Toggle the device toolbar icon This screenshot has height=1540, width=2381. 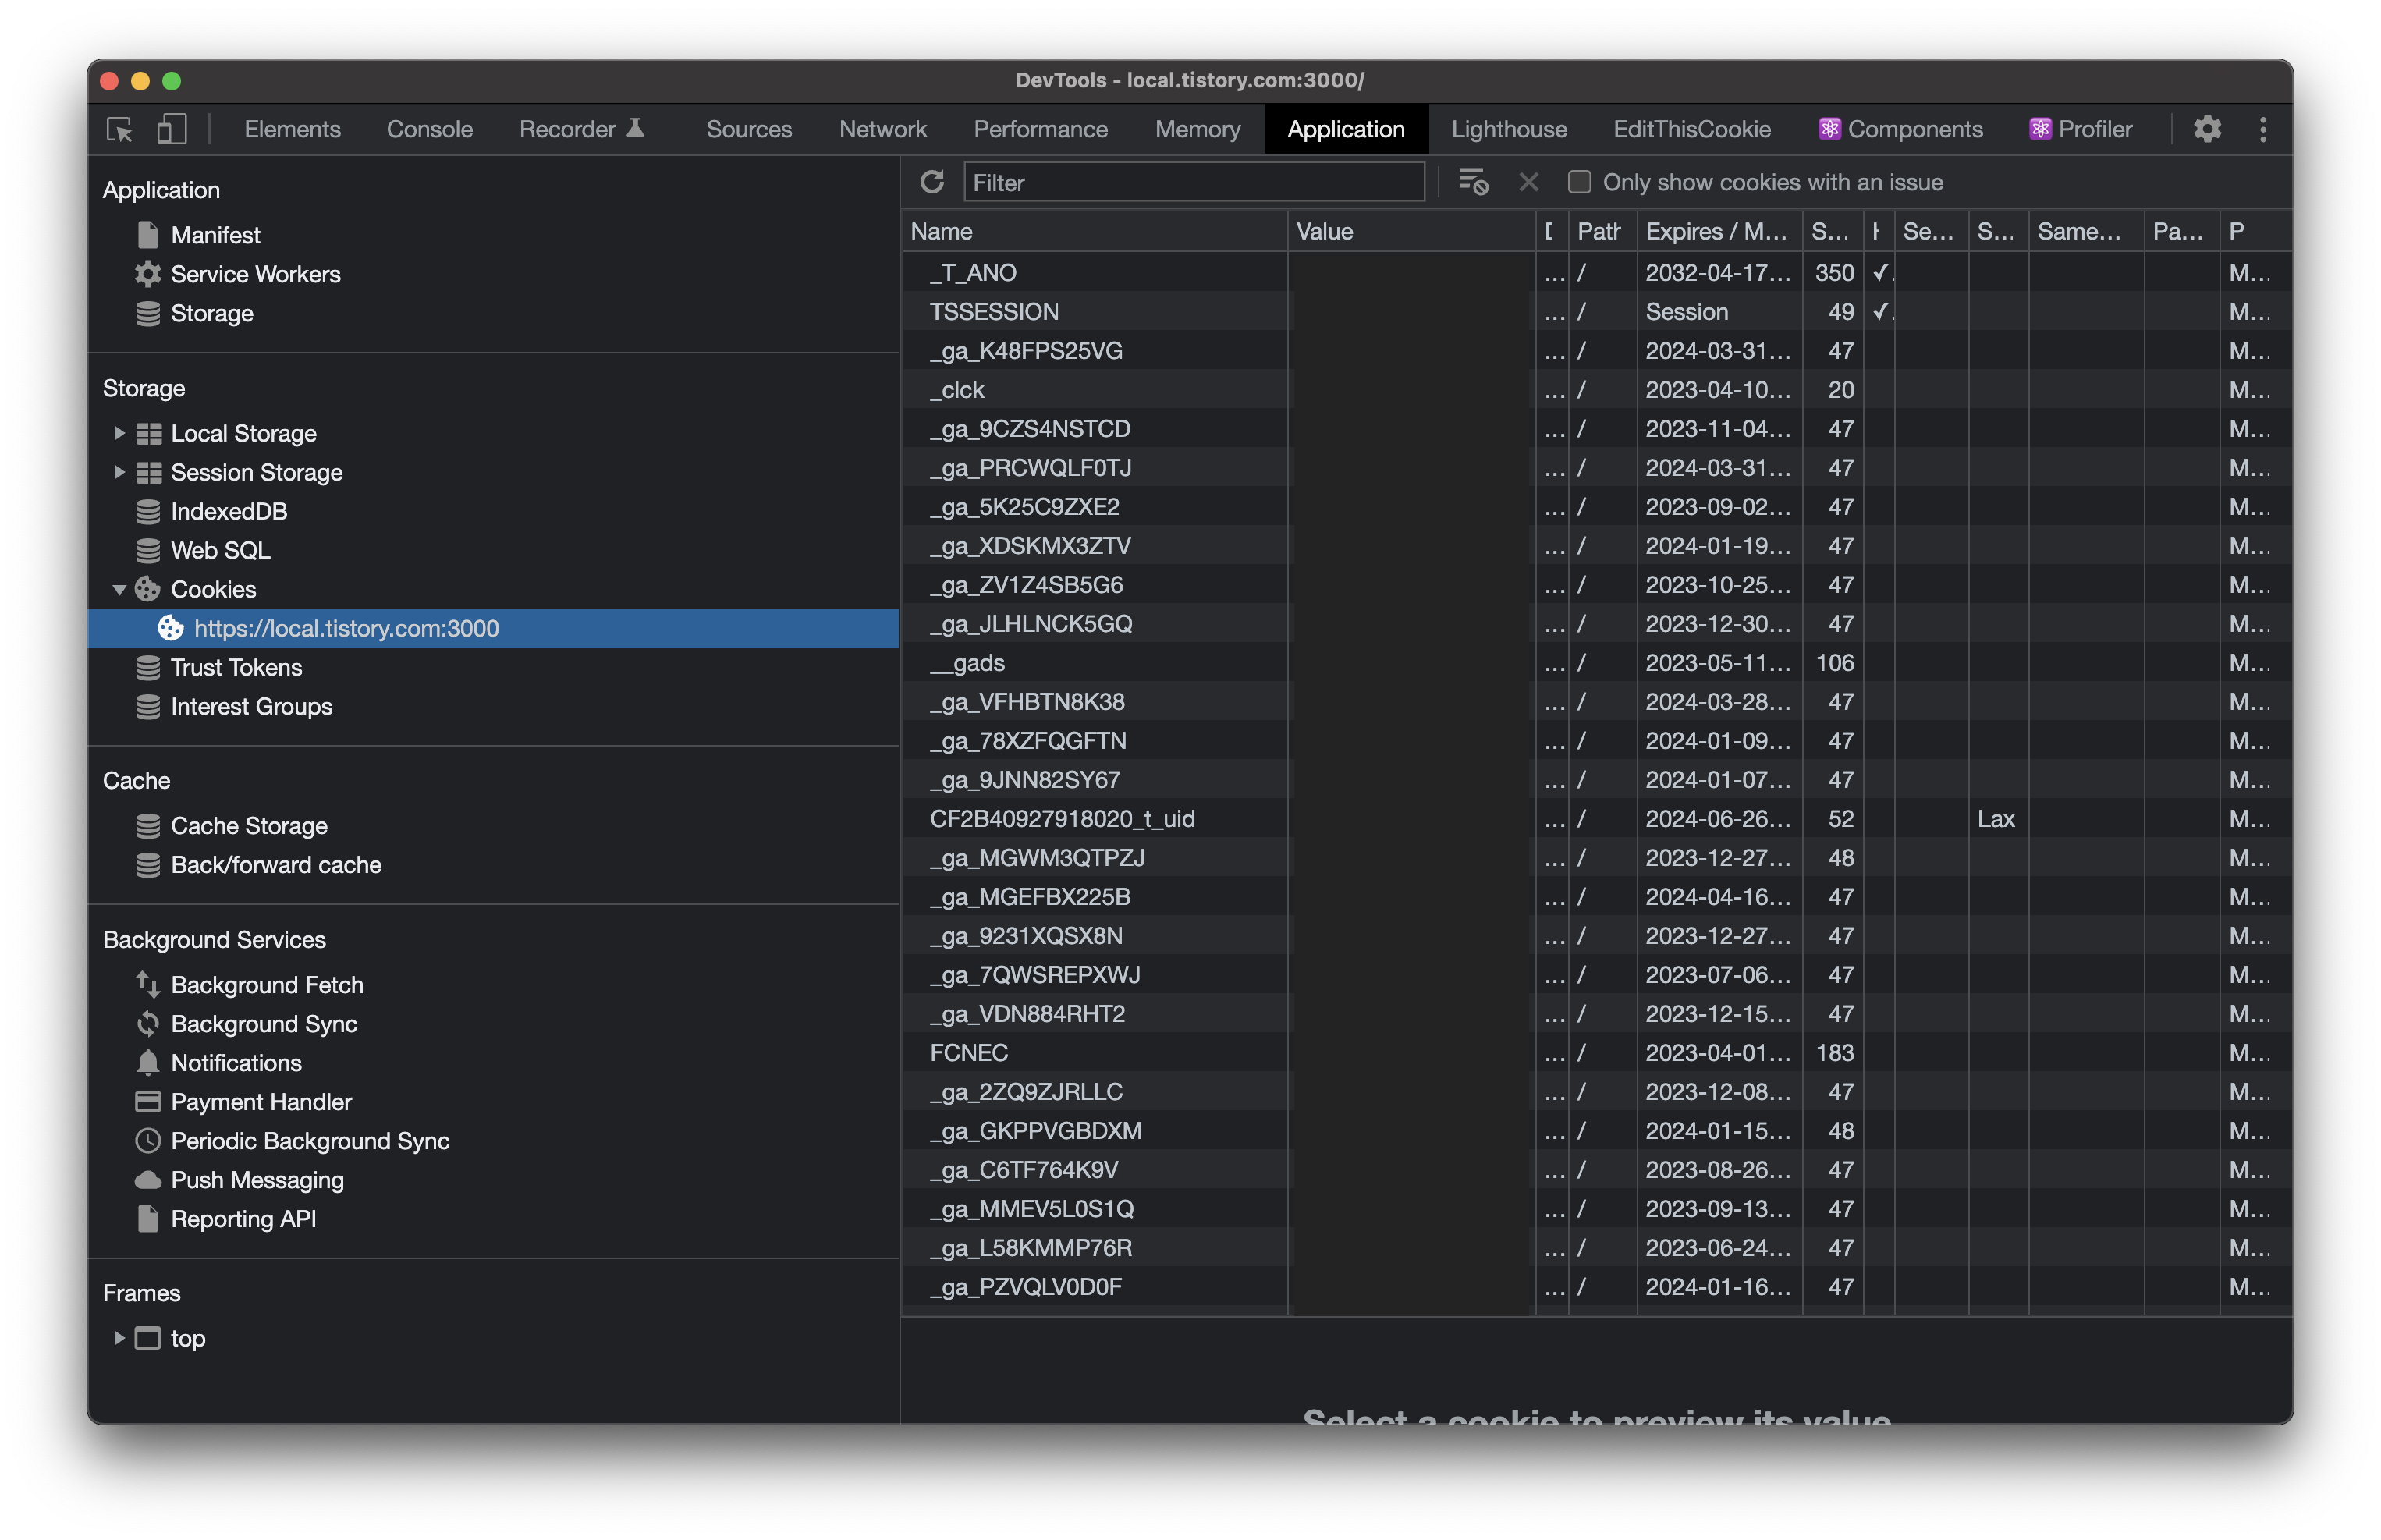coord(172,129)
